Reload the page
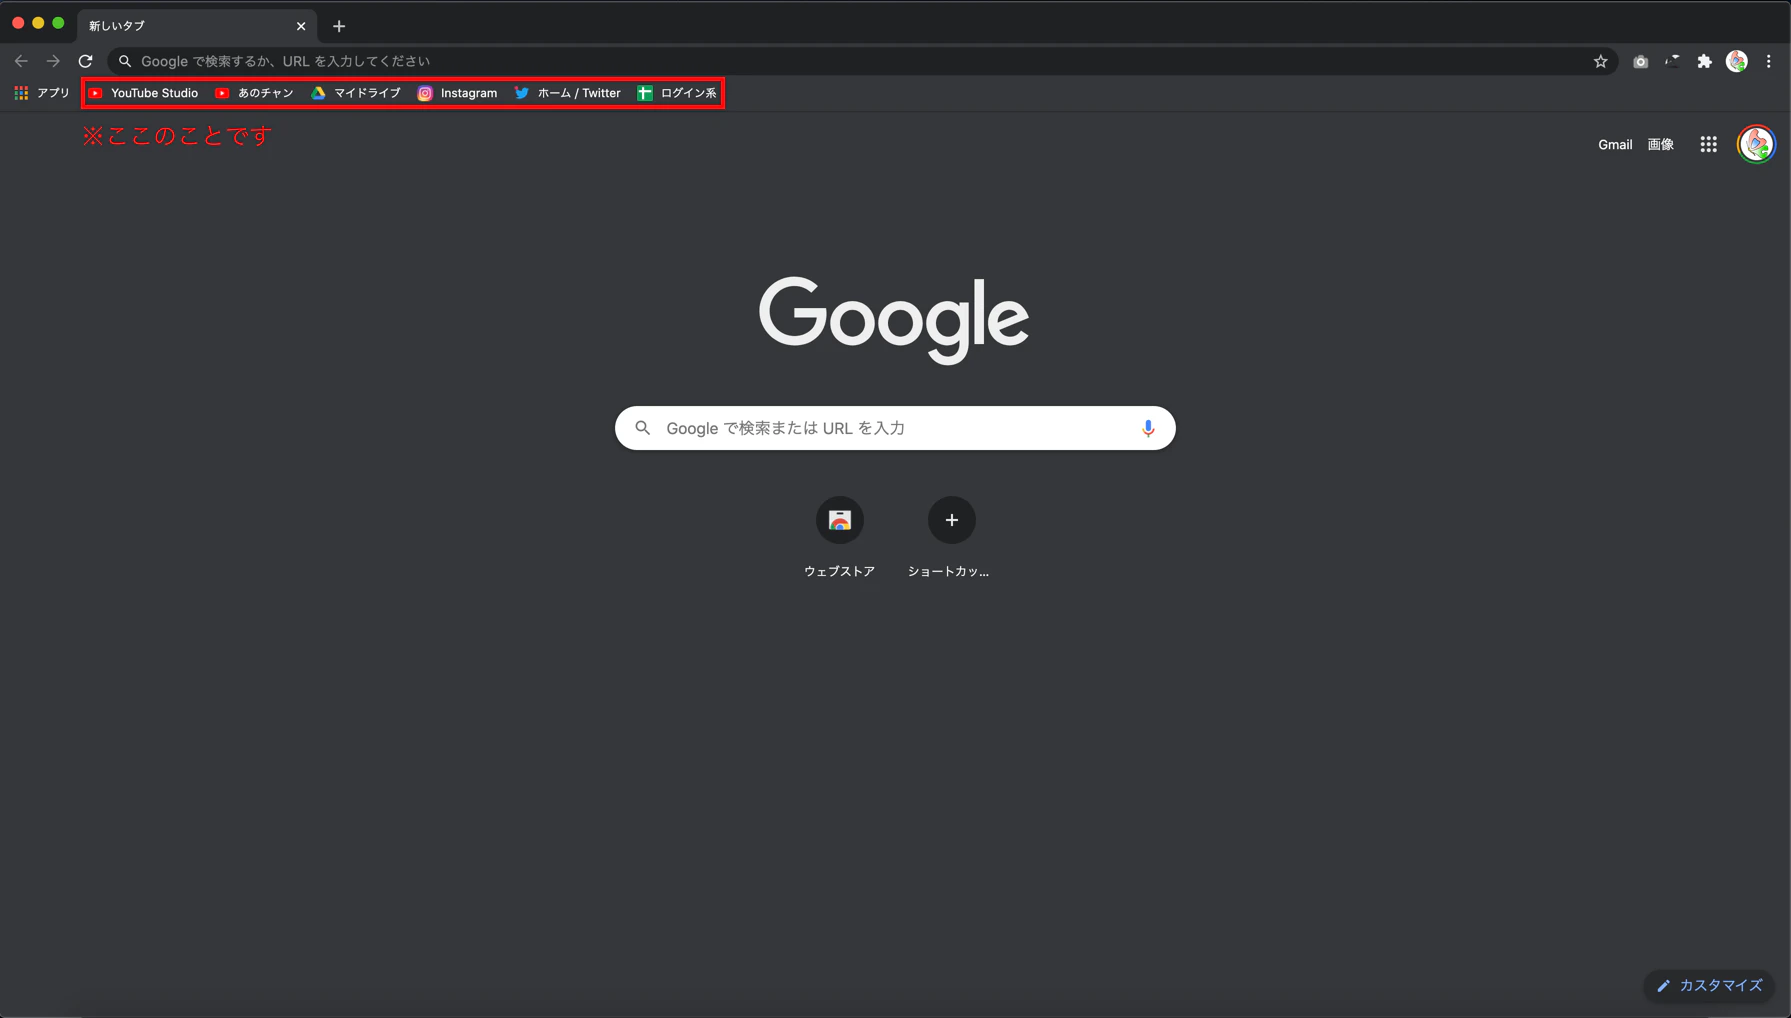Screen dimensions: 1791x1018 (86, 61)
